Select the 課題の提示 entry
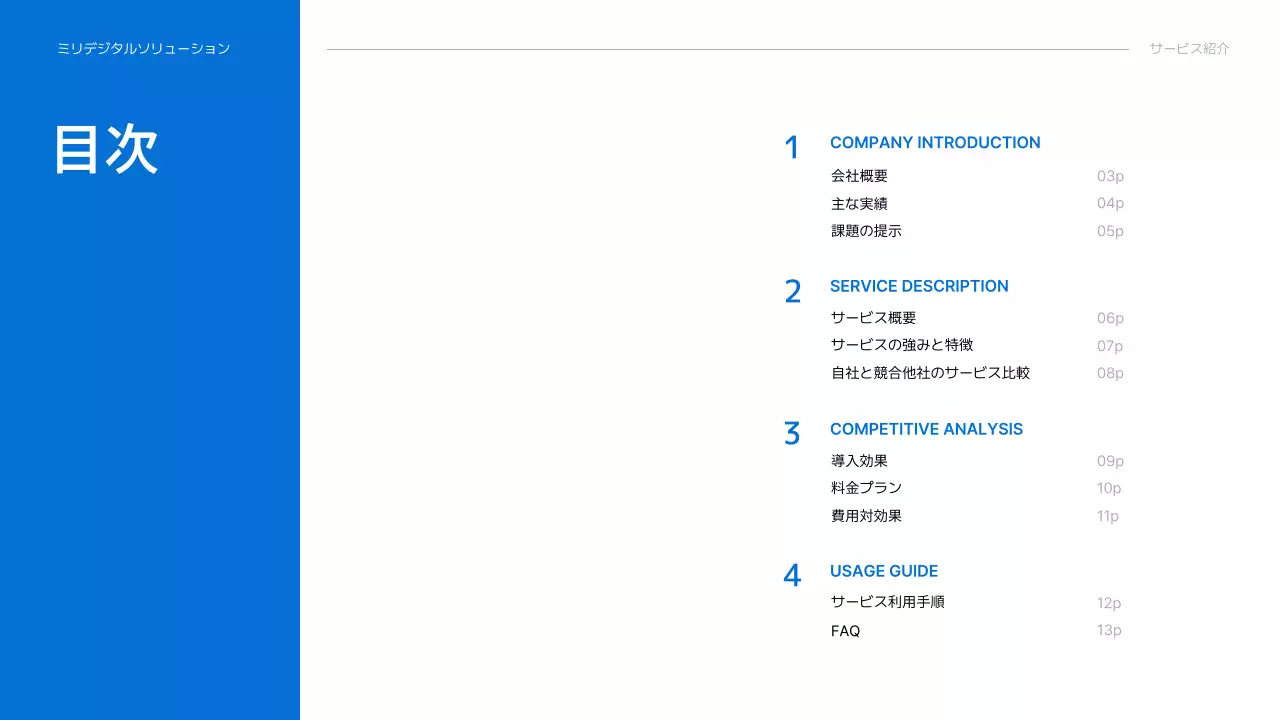The image size is (1280, 720). (866, 231)
